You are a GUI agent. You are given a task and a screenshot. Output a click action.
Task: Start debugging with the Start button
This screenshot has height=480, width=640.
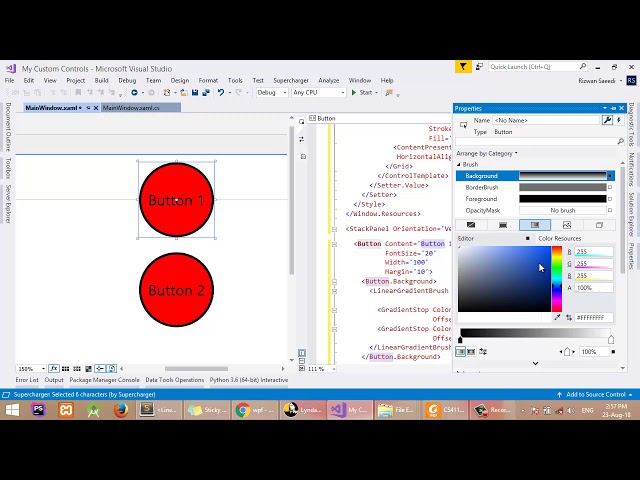pyautogui.click(x=362, y=93)
